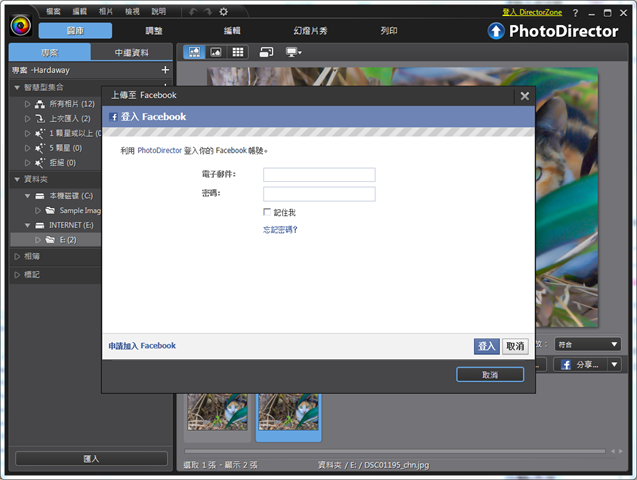
Task: Collapse the 資料夾 section
Action: point(17,179)
